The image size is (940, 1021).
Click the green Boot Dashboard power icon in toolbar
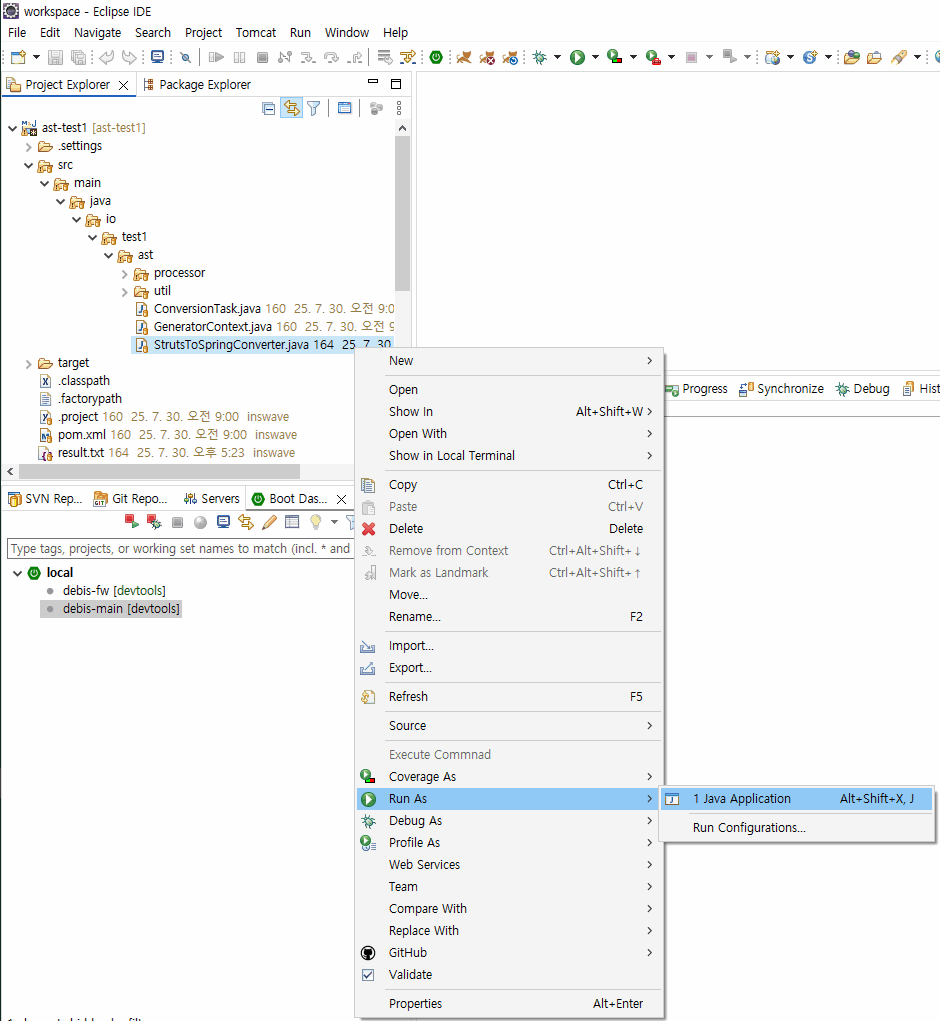(x=436, y=57)
